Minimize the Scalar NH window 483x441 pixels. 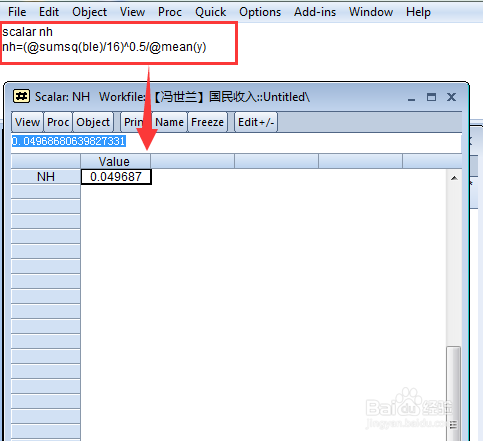tap(411, 98)
